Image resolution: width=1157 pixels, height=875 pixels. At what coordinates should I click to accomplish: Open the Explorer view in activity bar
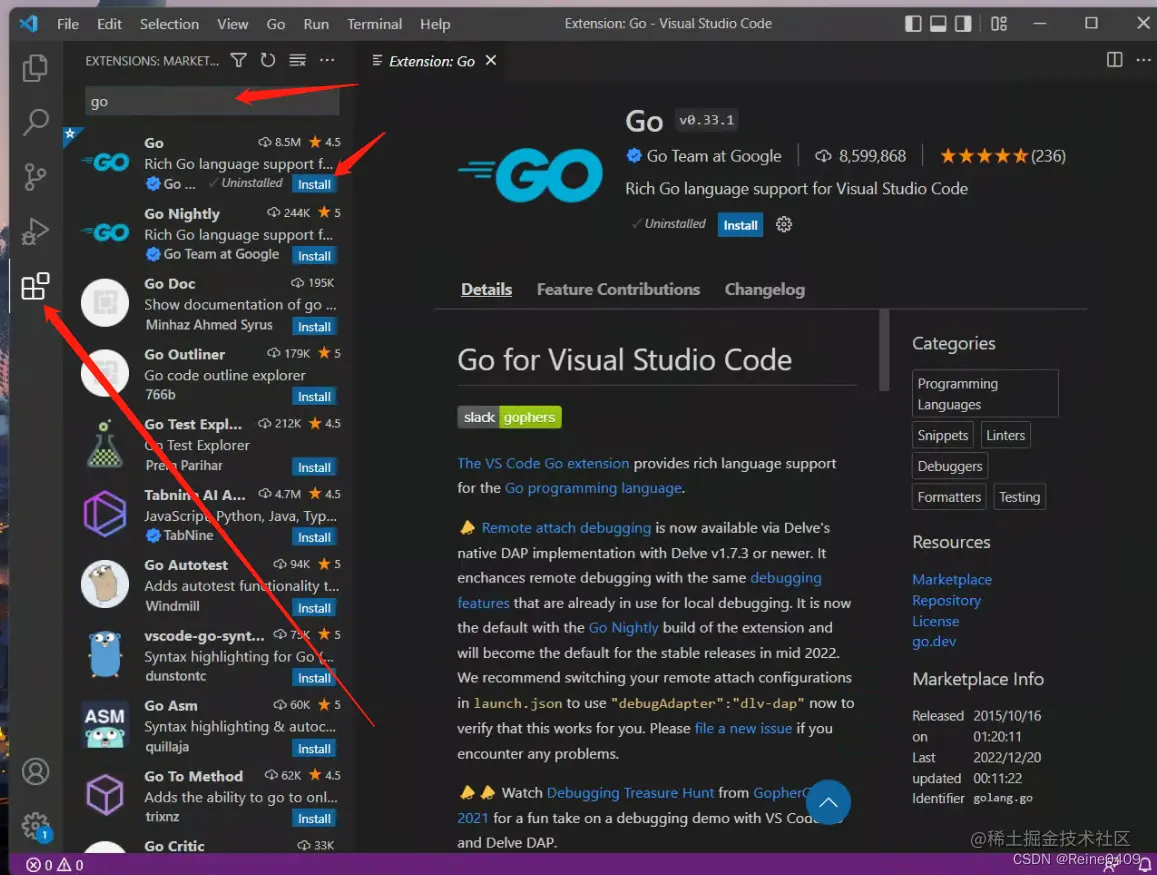coord(35,68)
